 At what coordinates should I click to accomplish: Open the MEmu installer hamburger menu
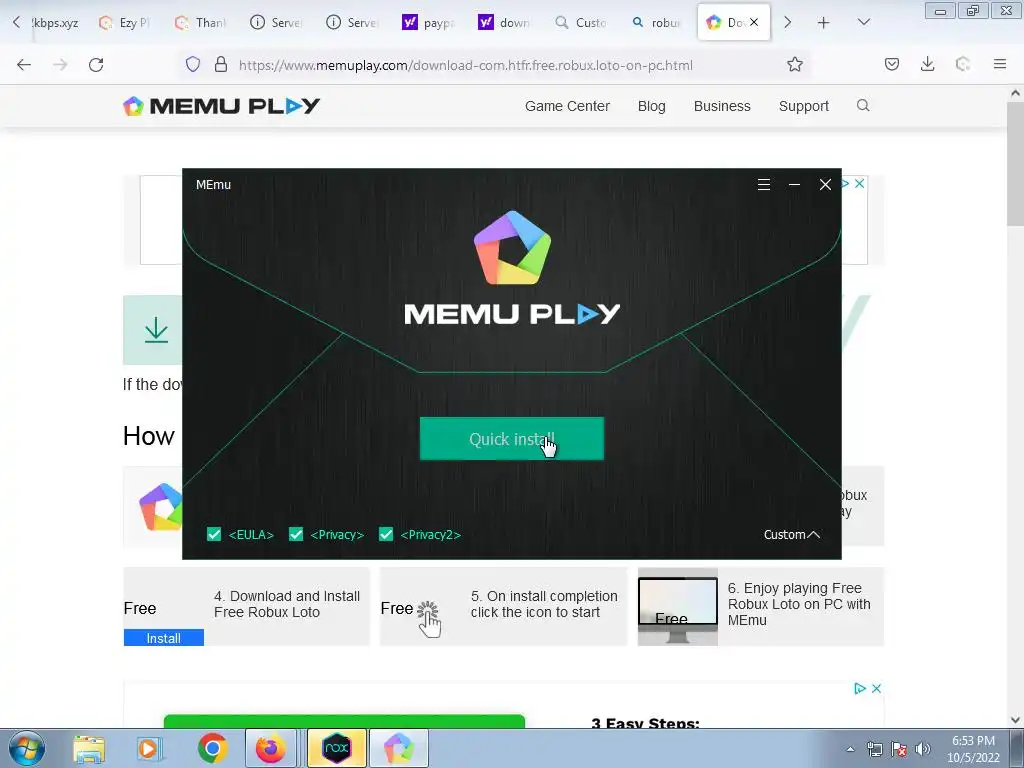[x=763, y=185]
